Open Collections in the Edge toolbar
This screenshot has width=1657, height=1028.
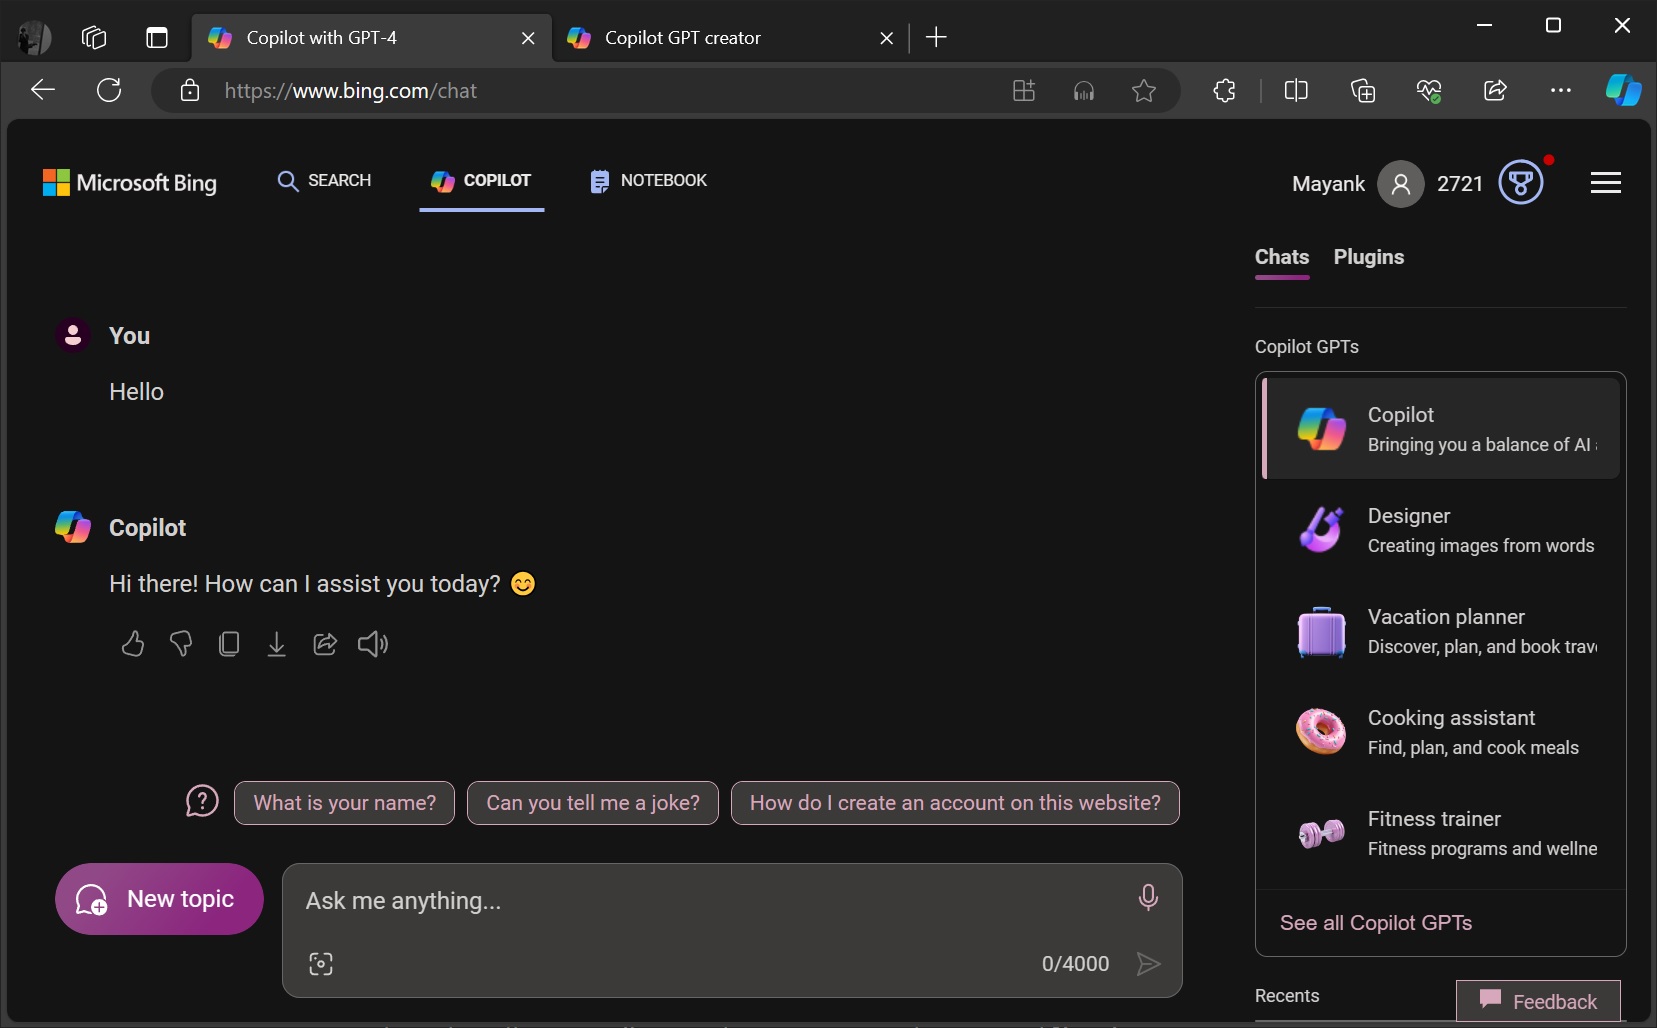click(x=1363, y=91)
